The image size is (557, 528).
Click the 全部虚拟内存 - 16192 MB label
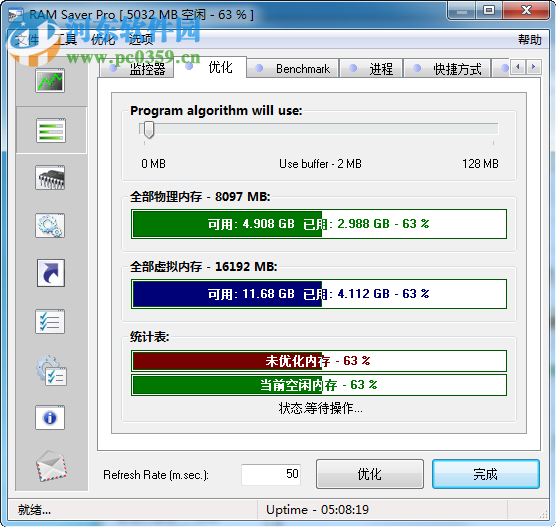(204, 266)
